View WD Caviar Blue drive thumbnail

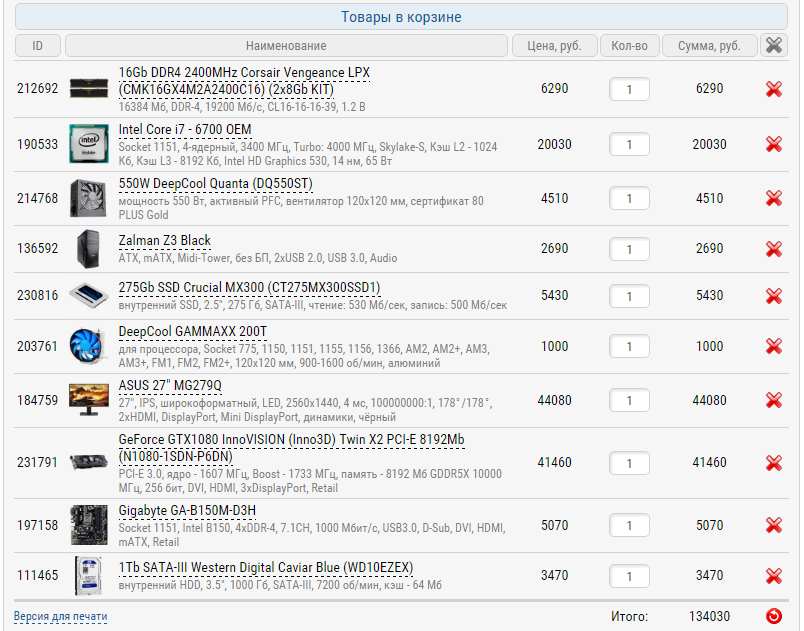89,576
